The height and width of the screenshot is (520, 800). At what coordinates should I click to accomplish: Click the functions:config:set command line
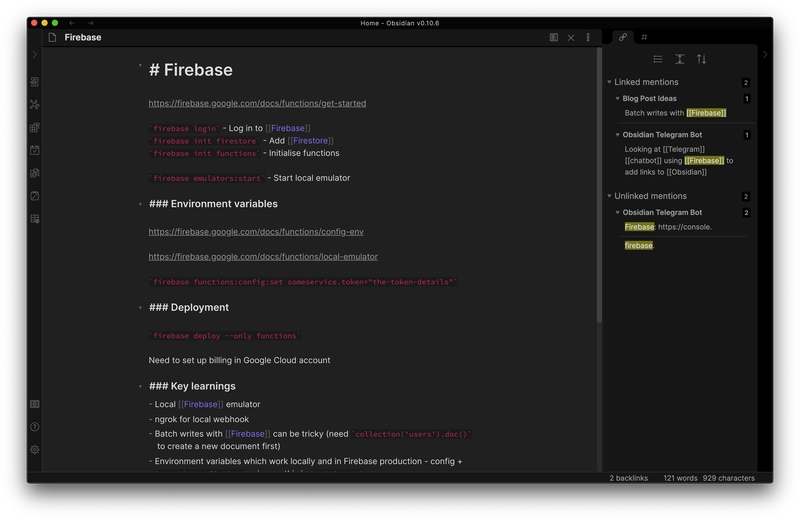tap(303, 282)
